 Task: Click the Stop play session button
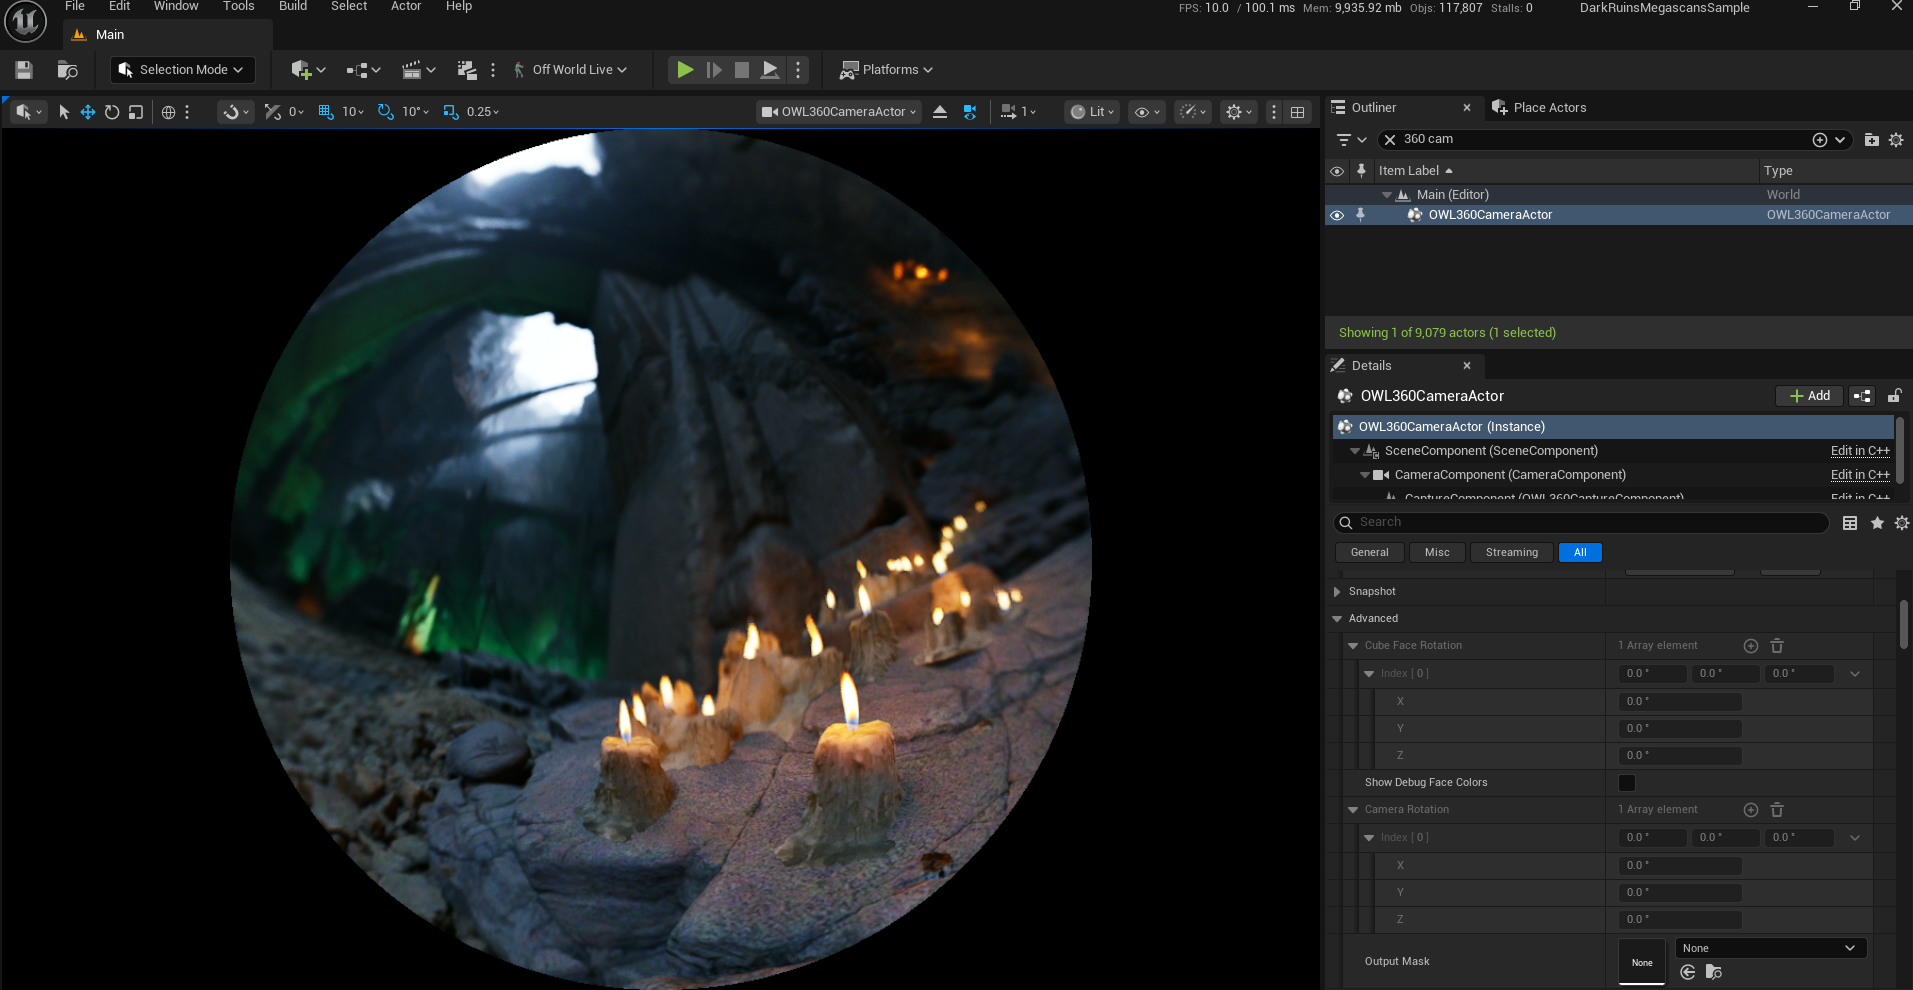coord(742,70)
